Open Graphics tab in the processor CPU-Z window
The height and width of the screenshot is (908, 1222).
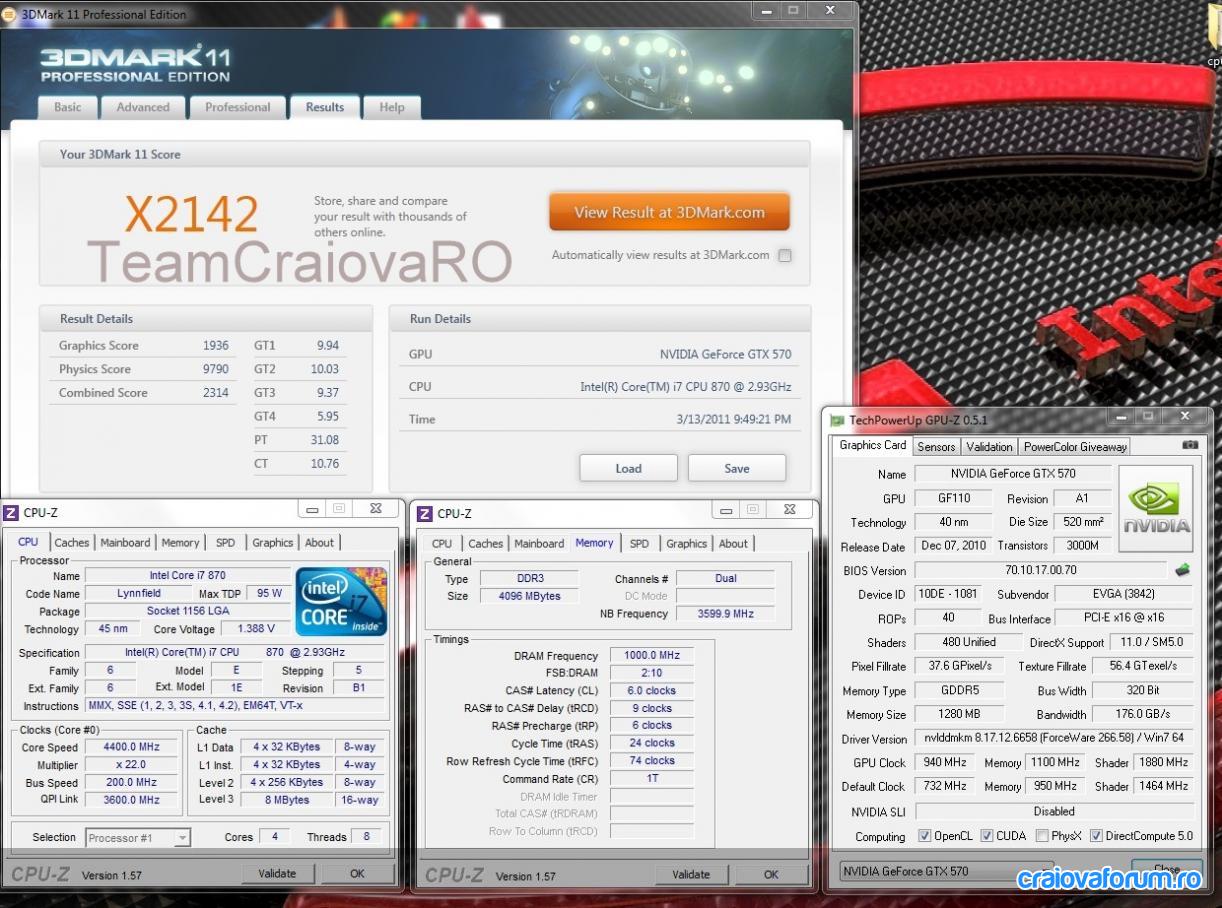click(x=273, y=543)
